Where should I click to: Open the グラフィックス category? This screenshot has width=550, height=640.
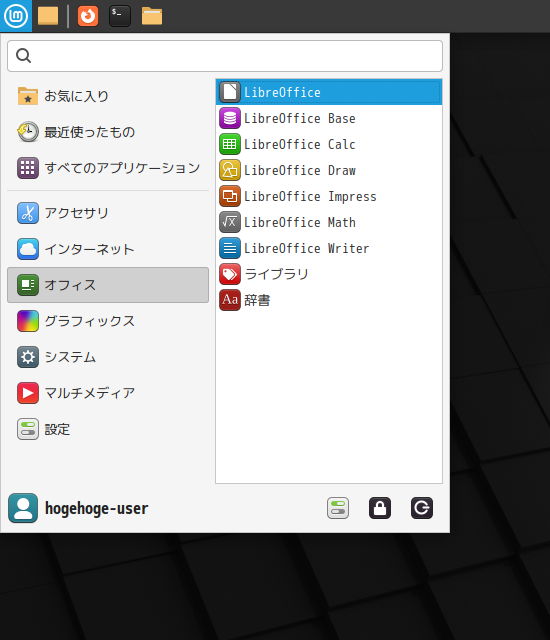(108, 321)
